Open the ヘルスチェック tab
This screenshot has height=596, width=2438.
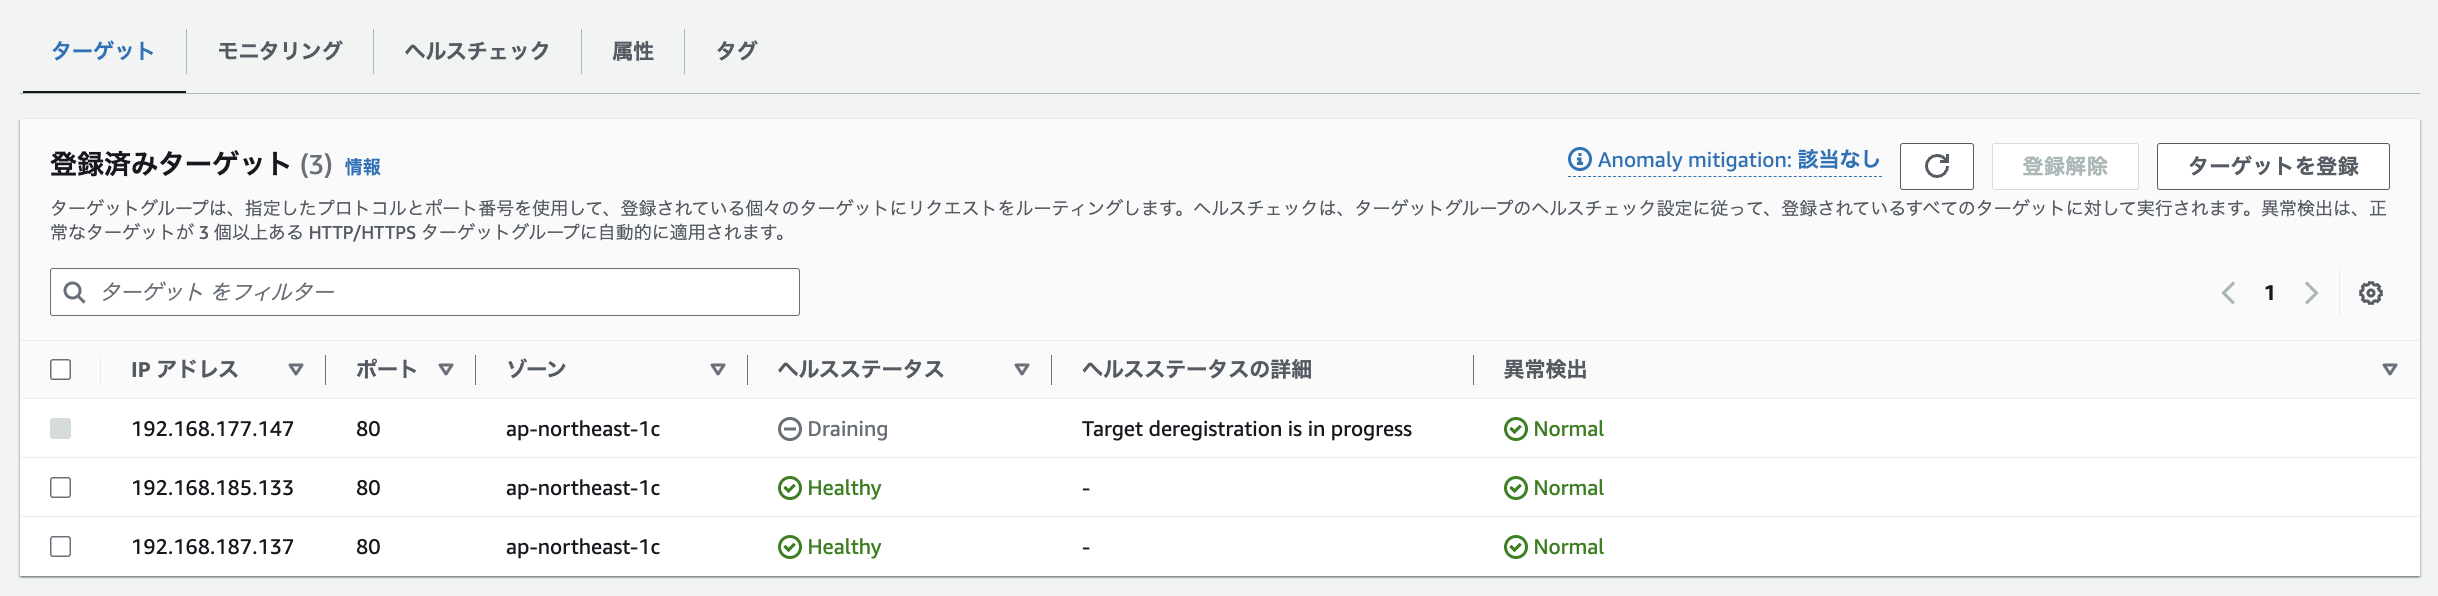[x=475, y=50]
